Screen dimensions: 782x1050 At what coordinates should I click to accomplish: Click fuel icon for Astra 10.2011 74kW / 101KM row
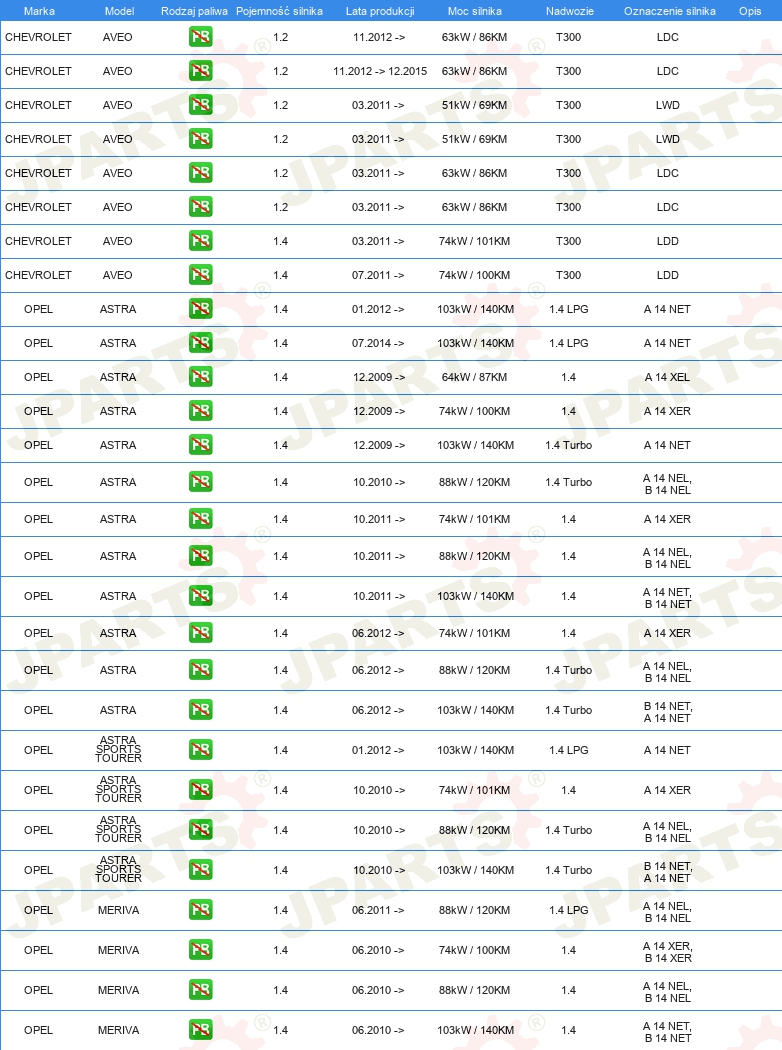[200, 518]
